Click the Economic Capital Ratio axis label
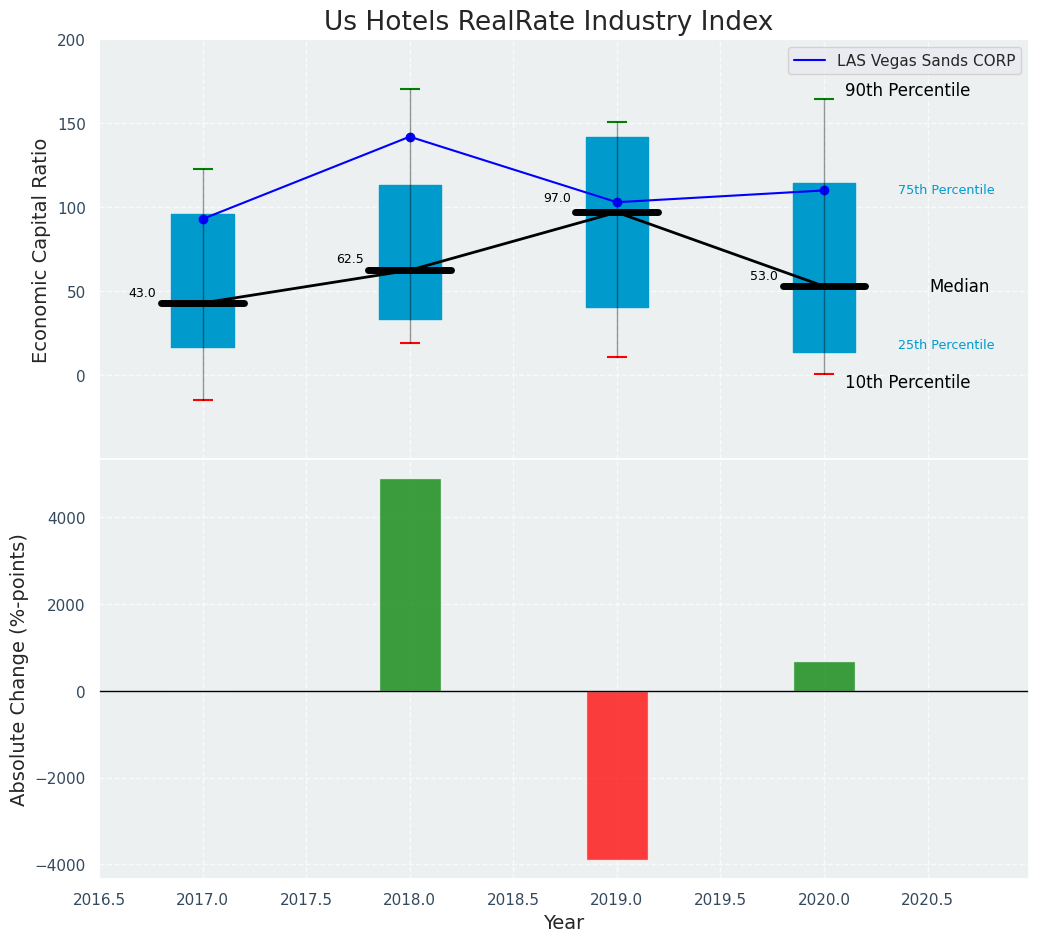The height and width of the screenshot is (942, 1039). point(41,250)
